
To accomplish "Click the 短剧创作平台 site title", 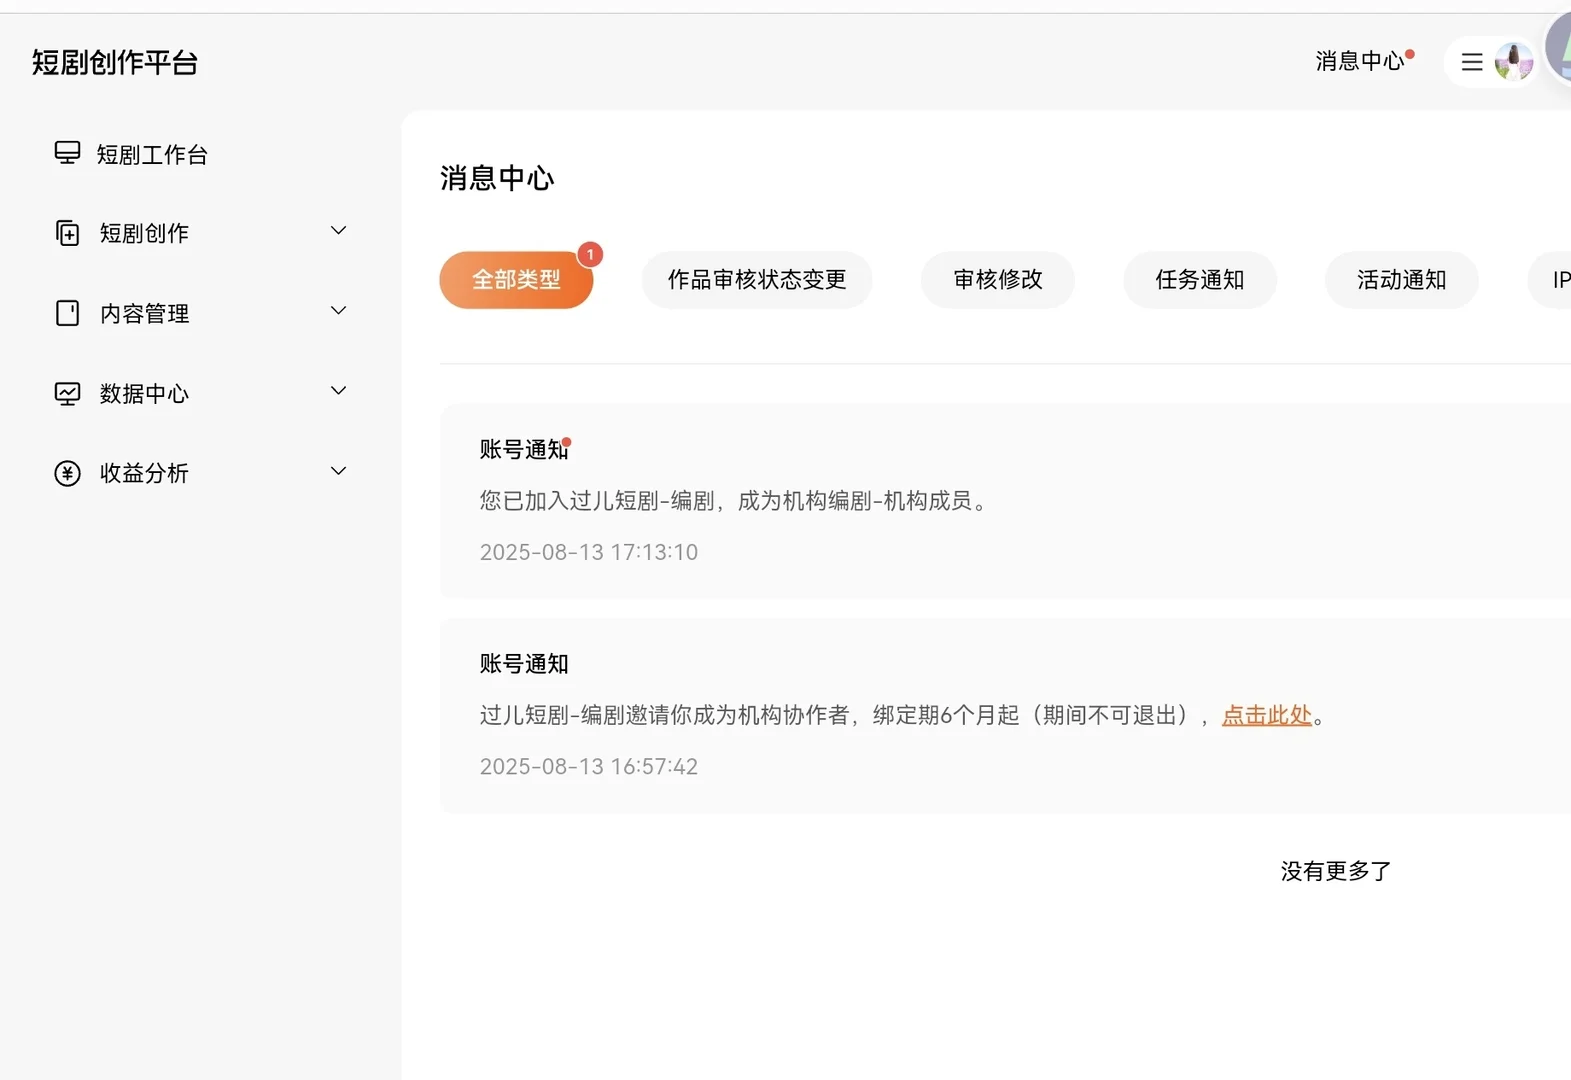I will [115, 63].
